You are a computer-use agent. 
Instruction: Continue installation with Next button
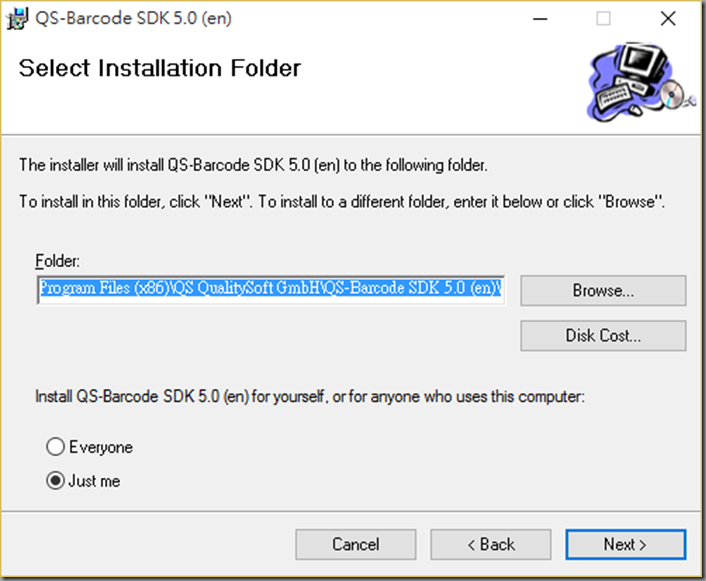click(x=626, y=545)
